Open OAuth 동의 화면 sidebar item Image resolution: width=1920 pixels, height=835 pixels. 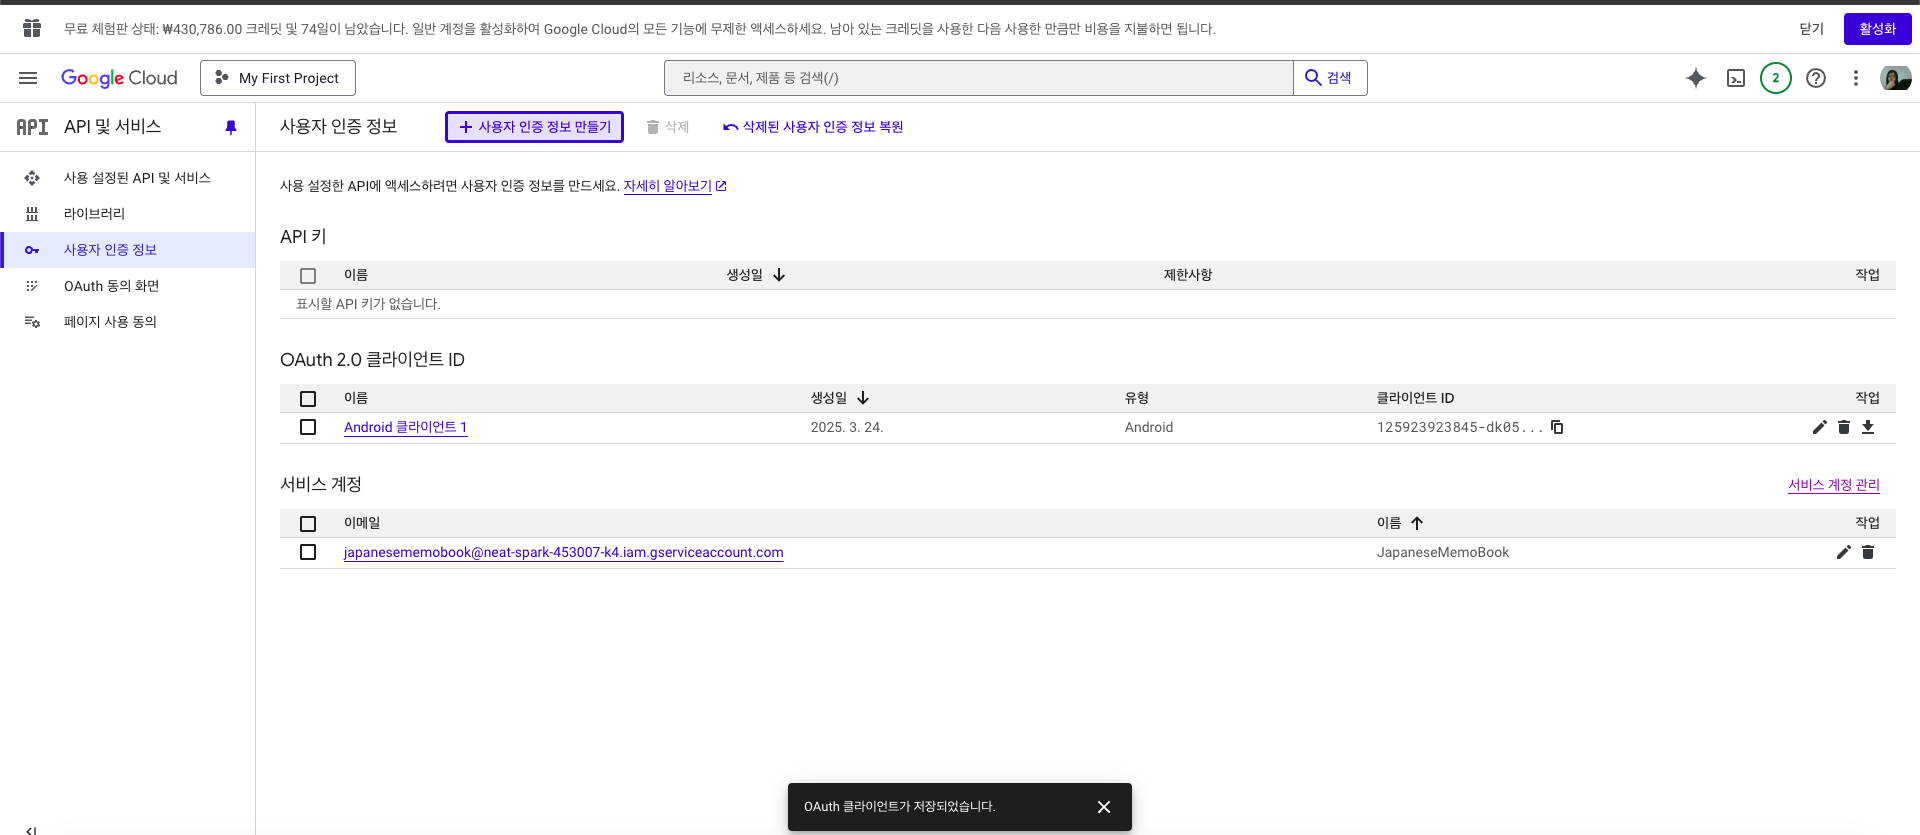point(128,286)
